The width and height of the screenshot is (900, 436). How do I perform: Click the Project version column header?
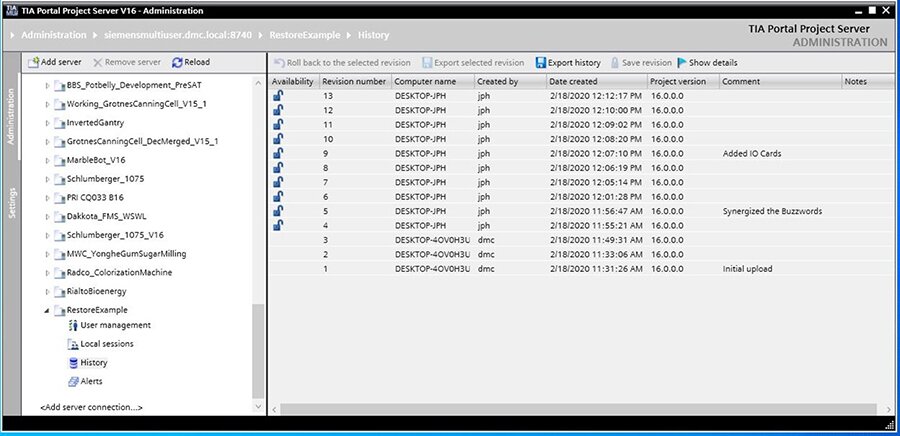(x=683, y=81)
